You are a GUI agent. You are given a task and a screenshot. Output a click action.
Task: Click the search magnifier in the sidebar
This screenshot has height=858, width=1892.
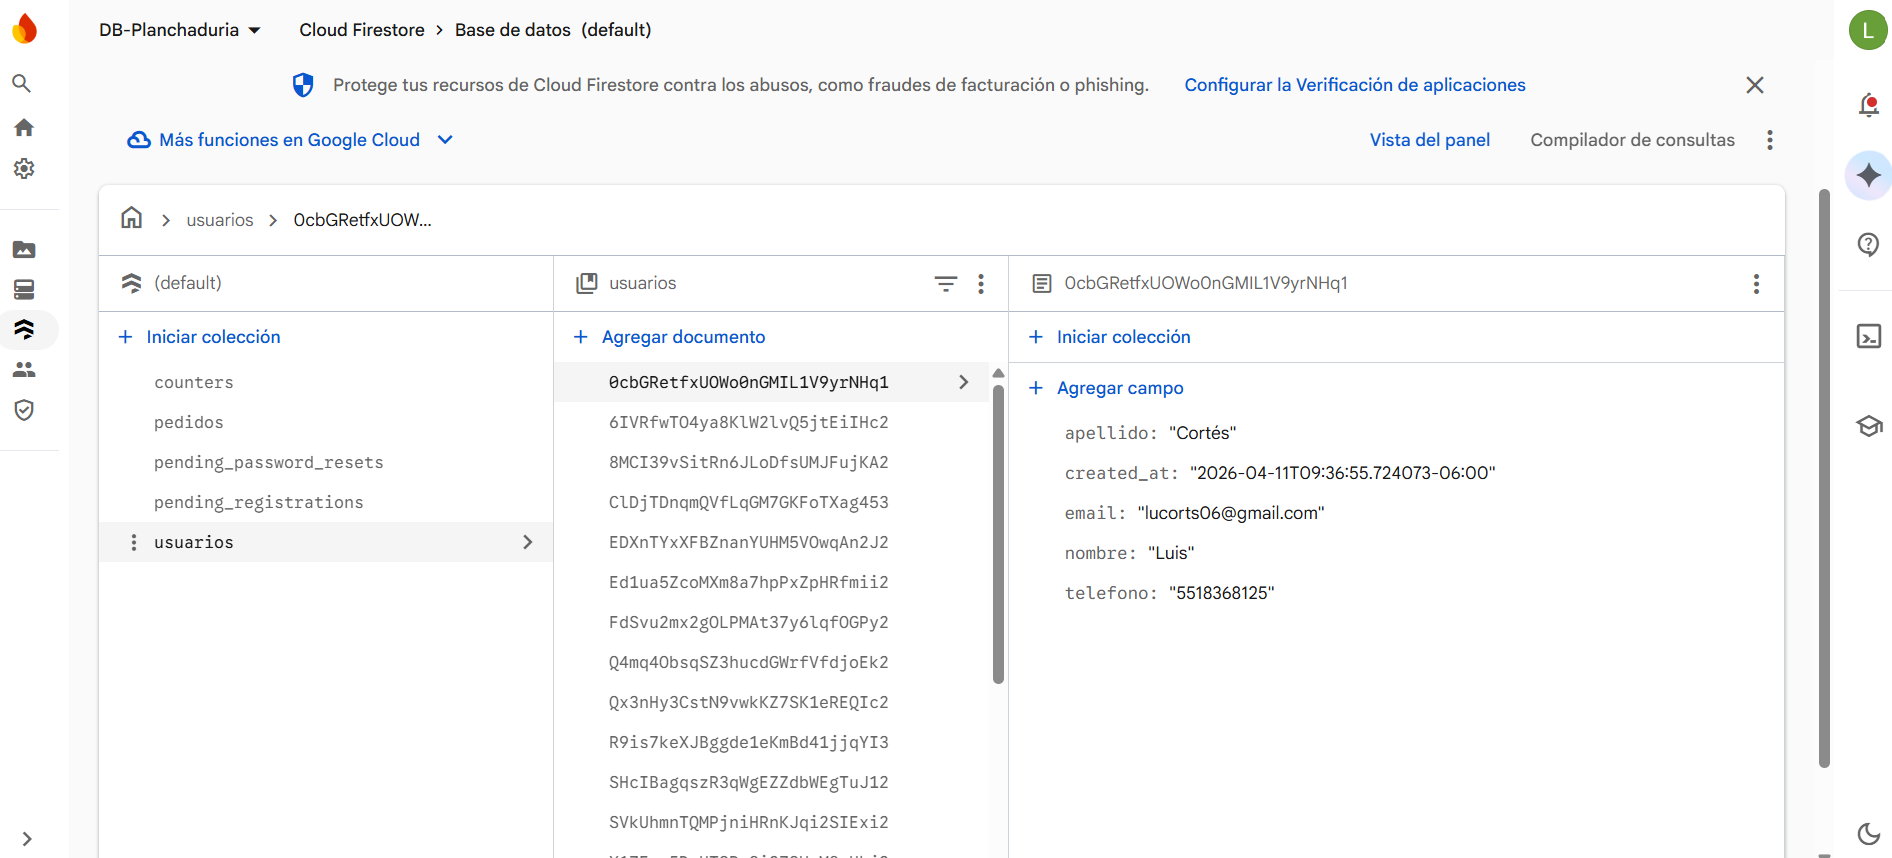[x=22, y=83]
